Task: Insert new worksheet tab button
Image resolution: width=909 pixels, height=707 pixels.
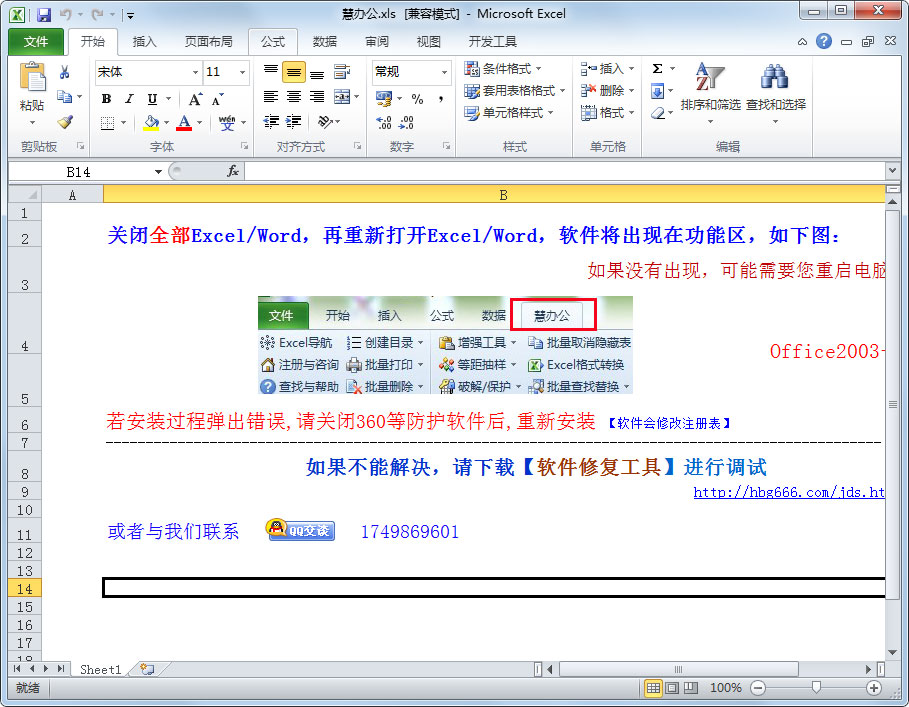Action: point(147,669)
